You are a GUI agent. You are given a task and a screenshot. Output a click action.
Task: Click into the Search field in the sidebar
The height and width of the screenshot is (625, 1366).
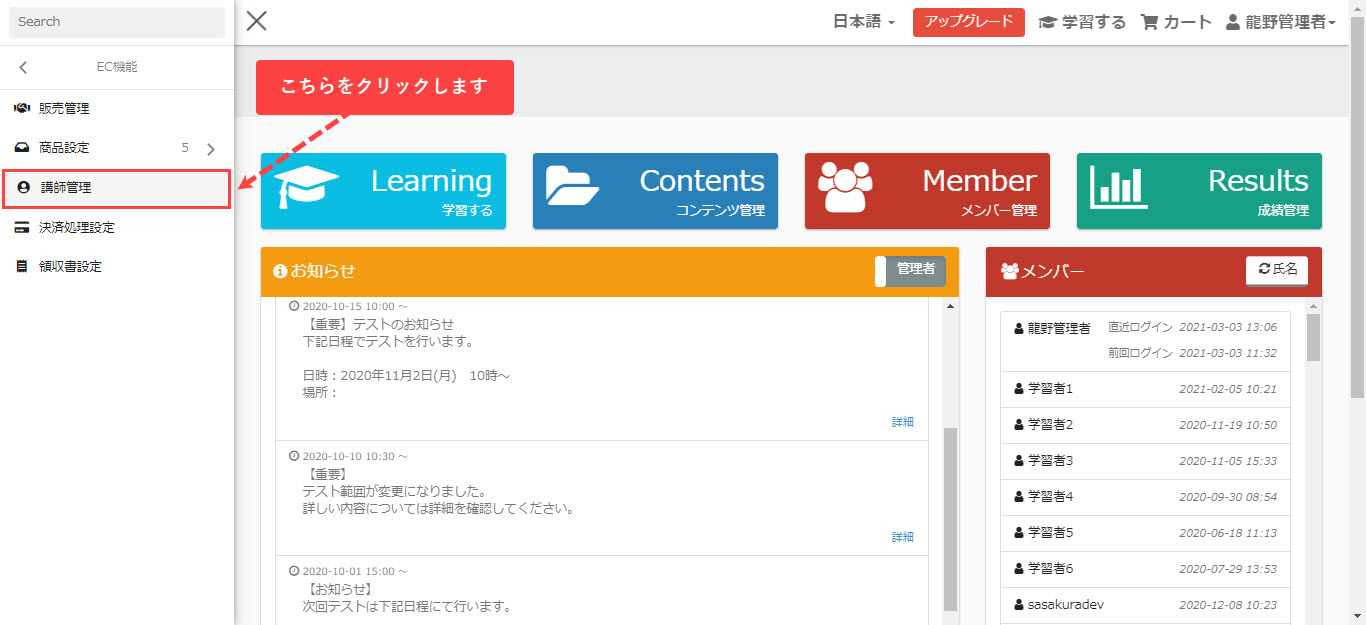117,22
